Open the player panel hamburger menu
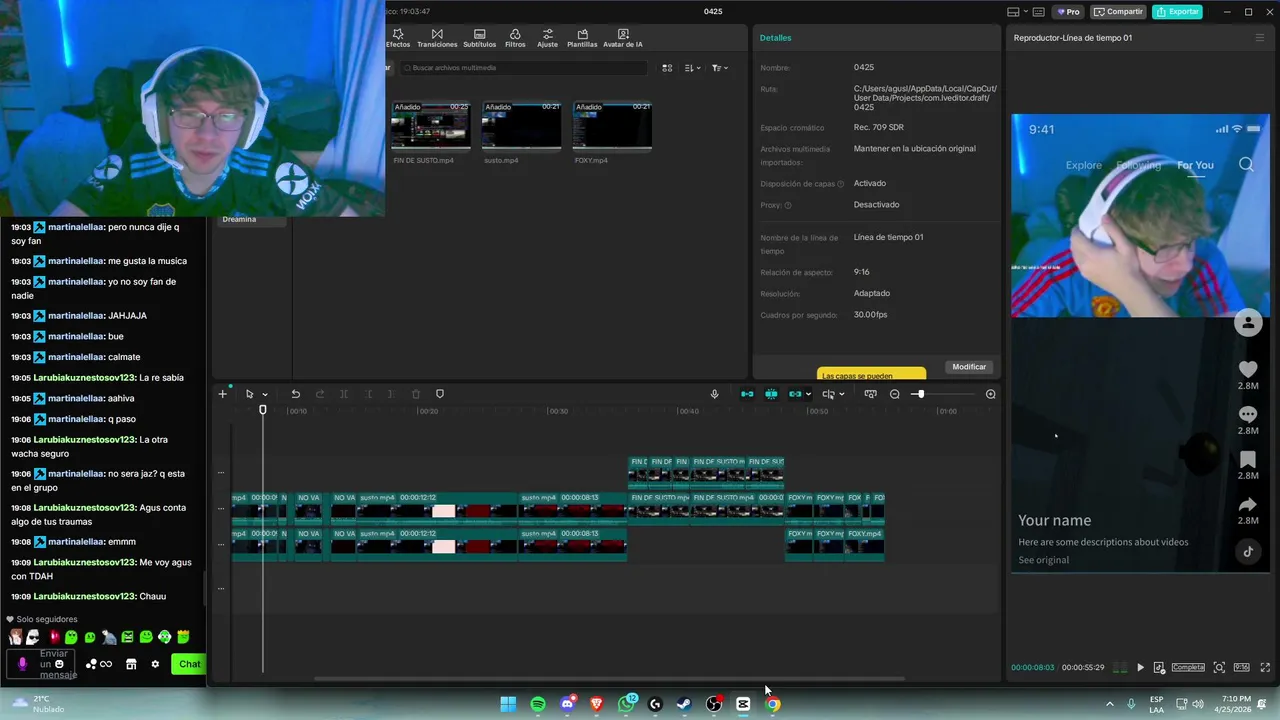The image size is (1280, 720). [x=1259, y=38]
